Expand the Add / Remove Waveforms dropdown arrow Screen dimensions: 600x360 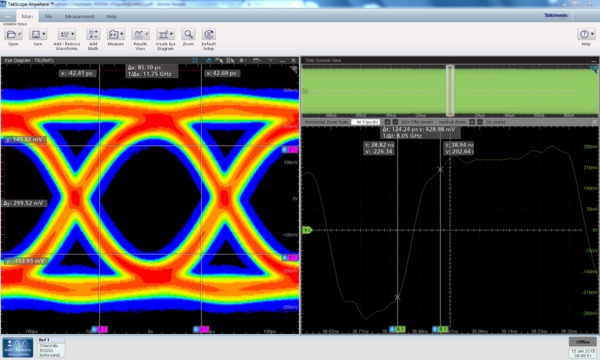coord(73,34)
